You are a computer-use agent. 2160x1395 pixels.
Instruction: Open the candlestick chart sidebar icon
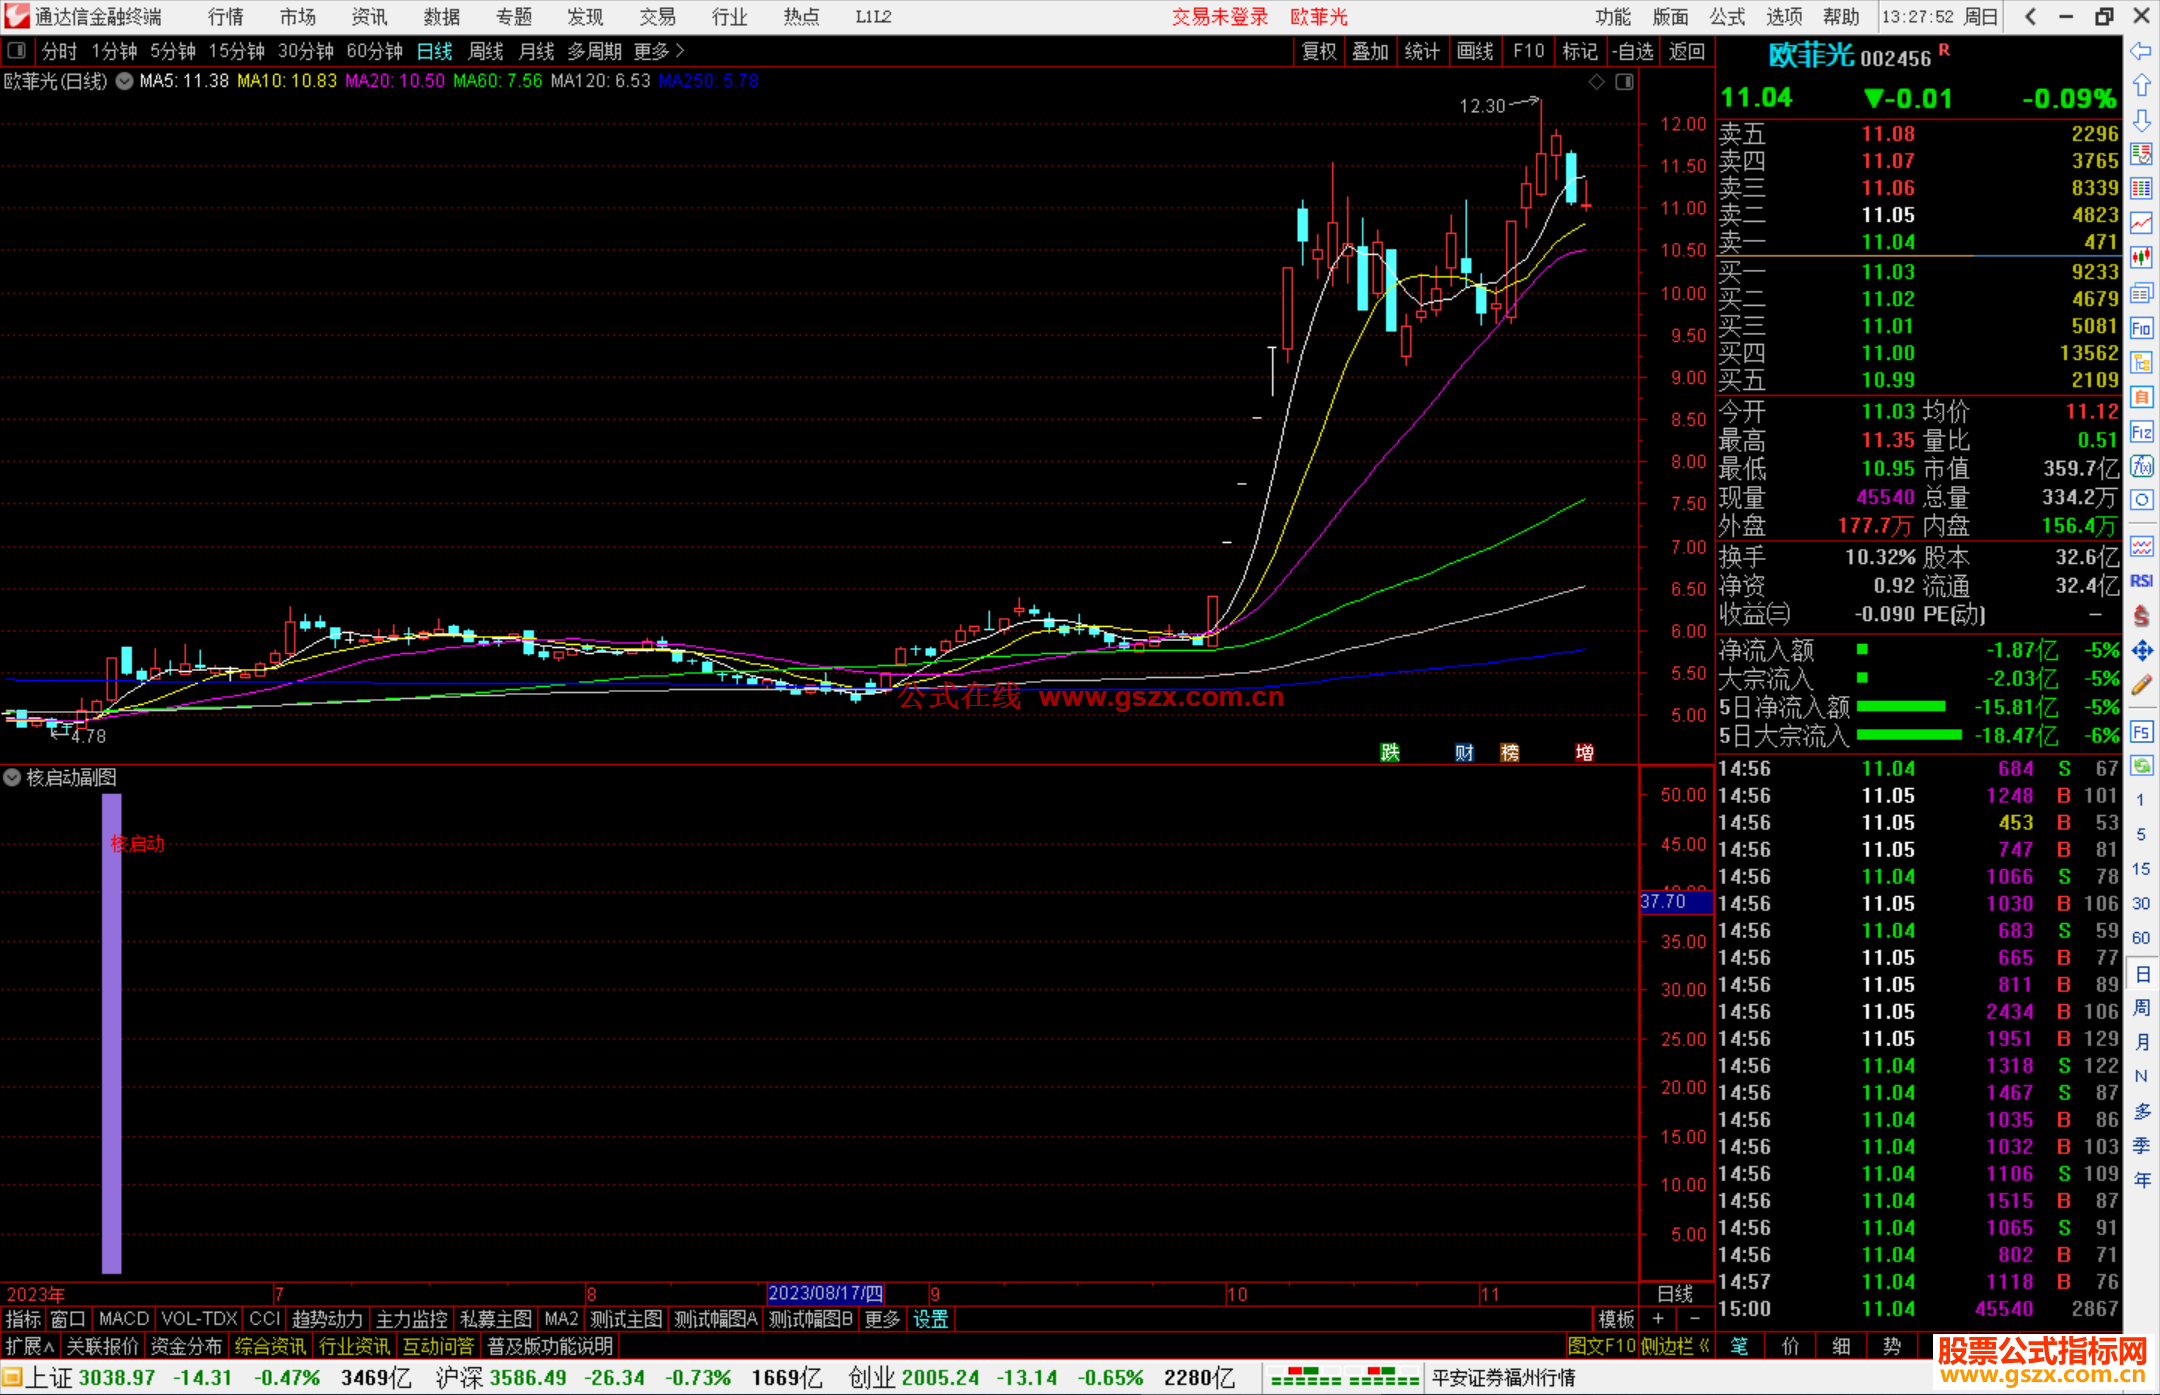[2141, 258]
